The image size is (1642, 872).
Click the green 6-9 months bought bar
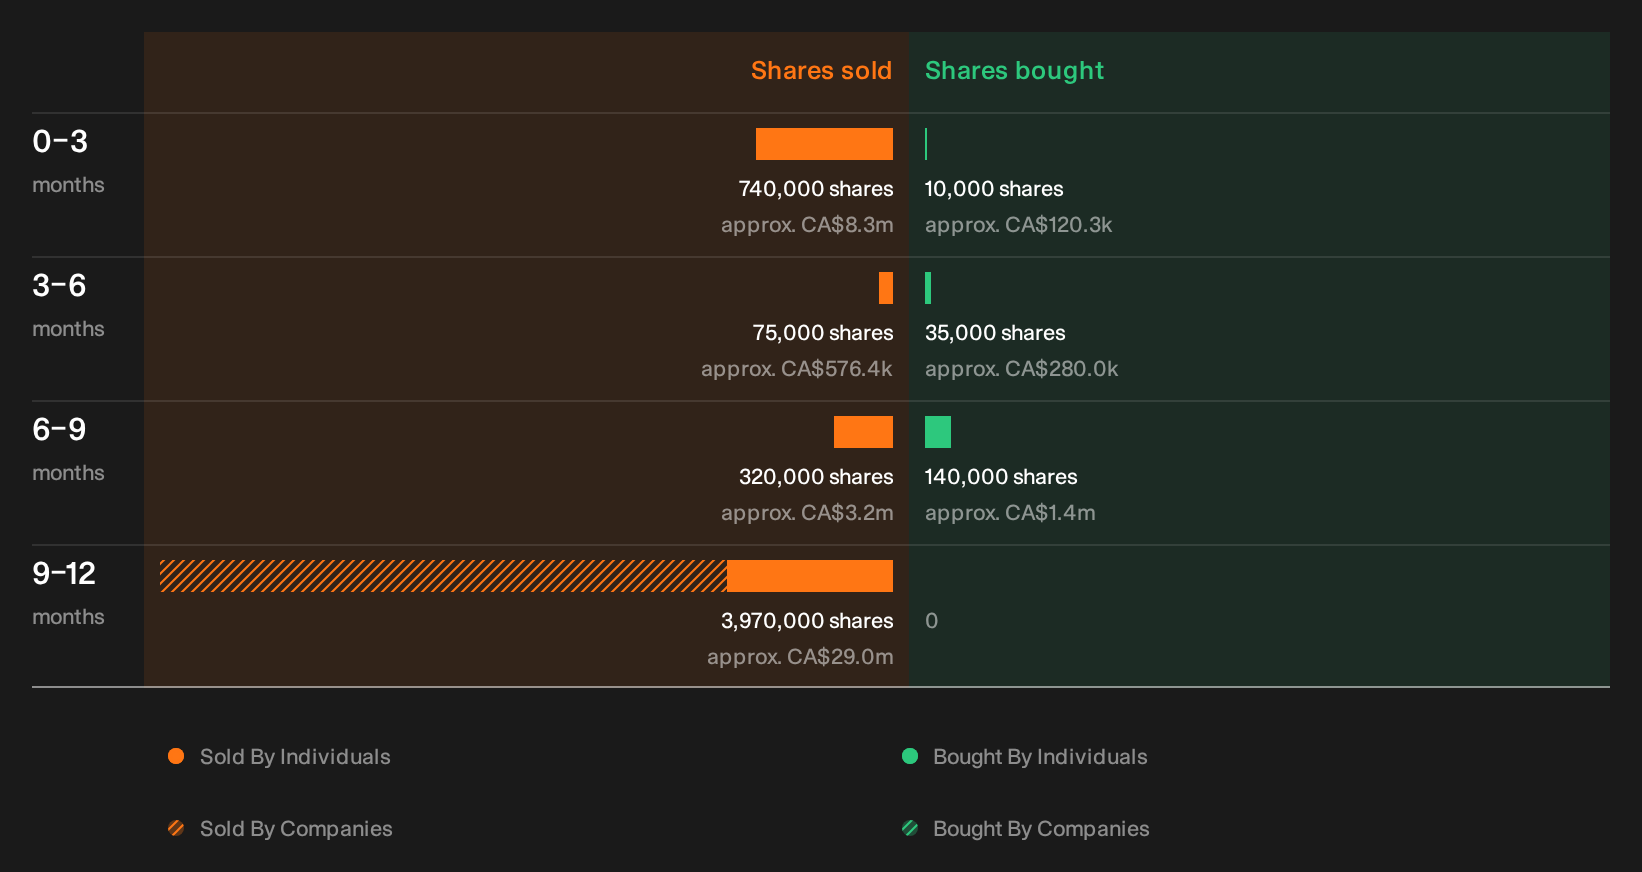click(x=938, y=432)
